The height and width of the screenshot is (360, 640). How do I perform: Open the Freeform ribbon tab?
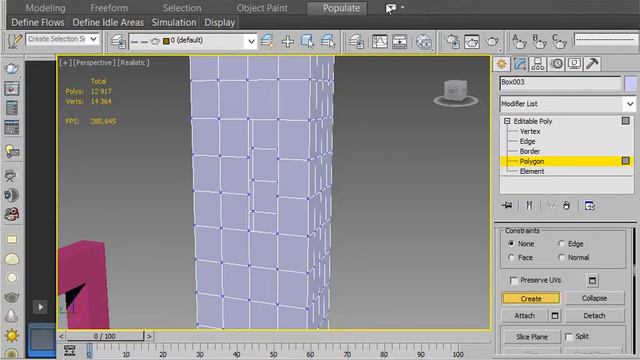coord(109,8)
